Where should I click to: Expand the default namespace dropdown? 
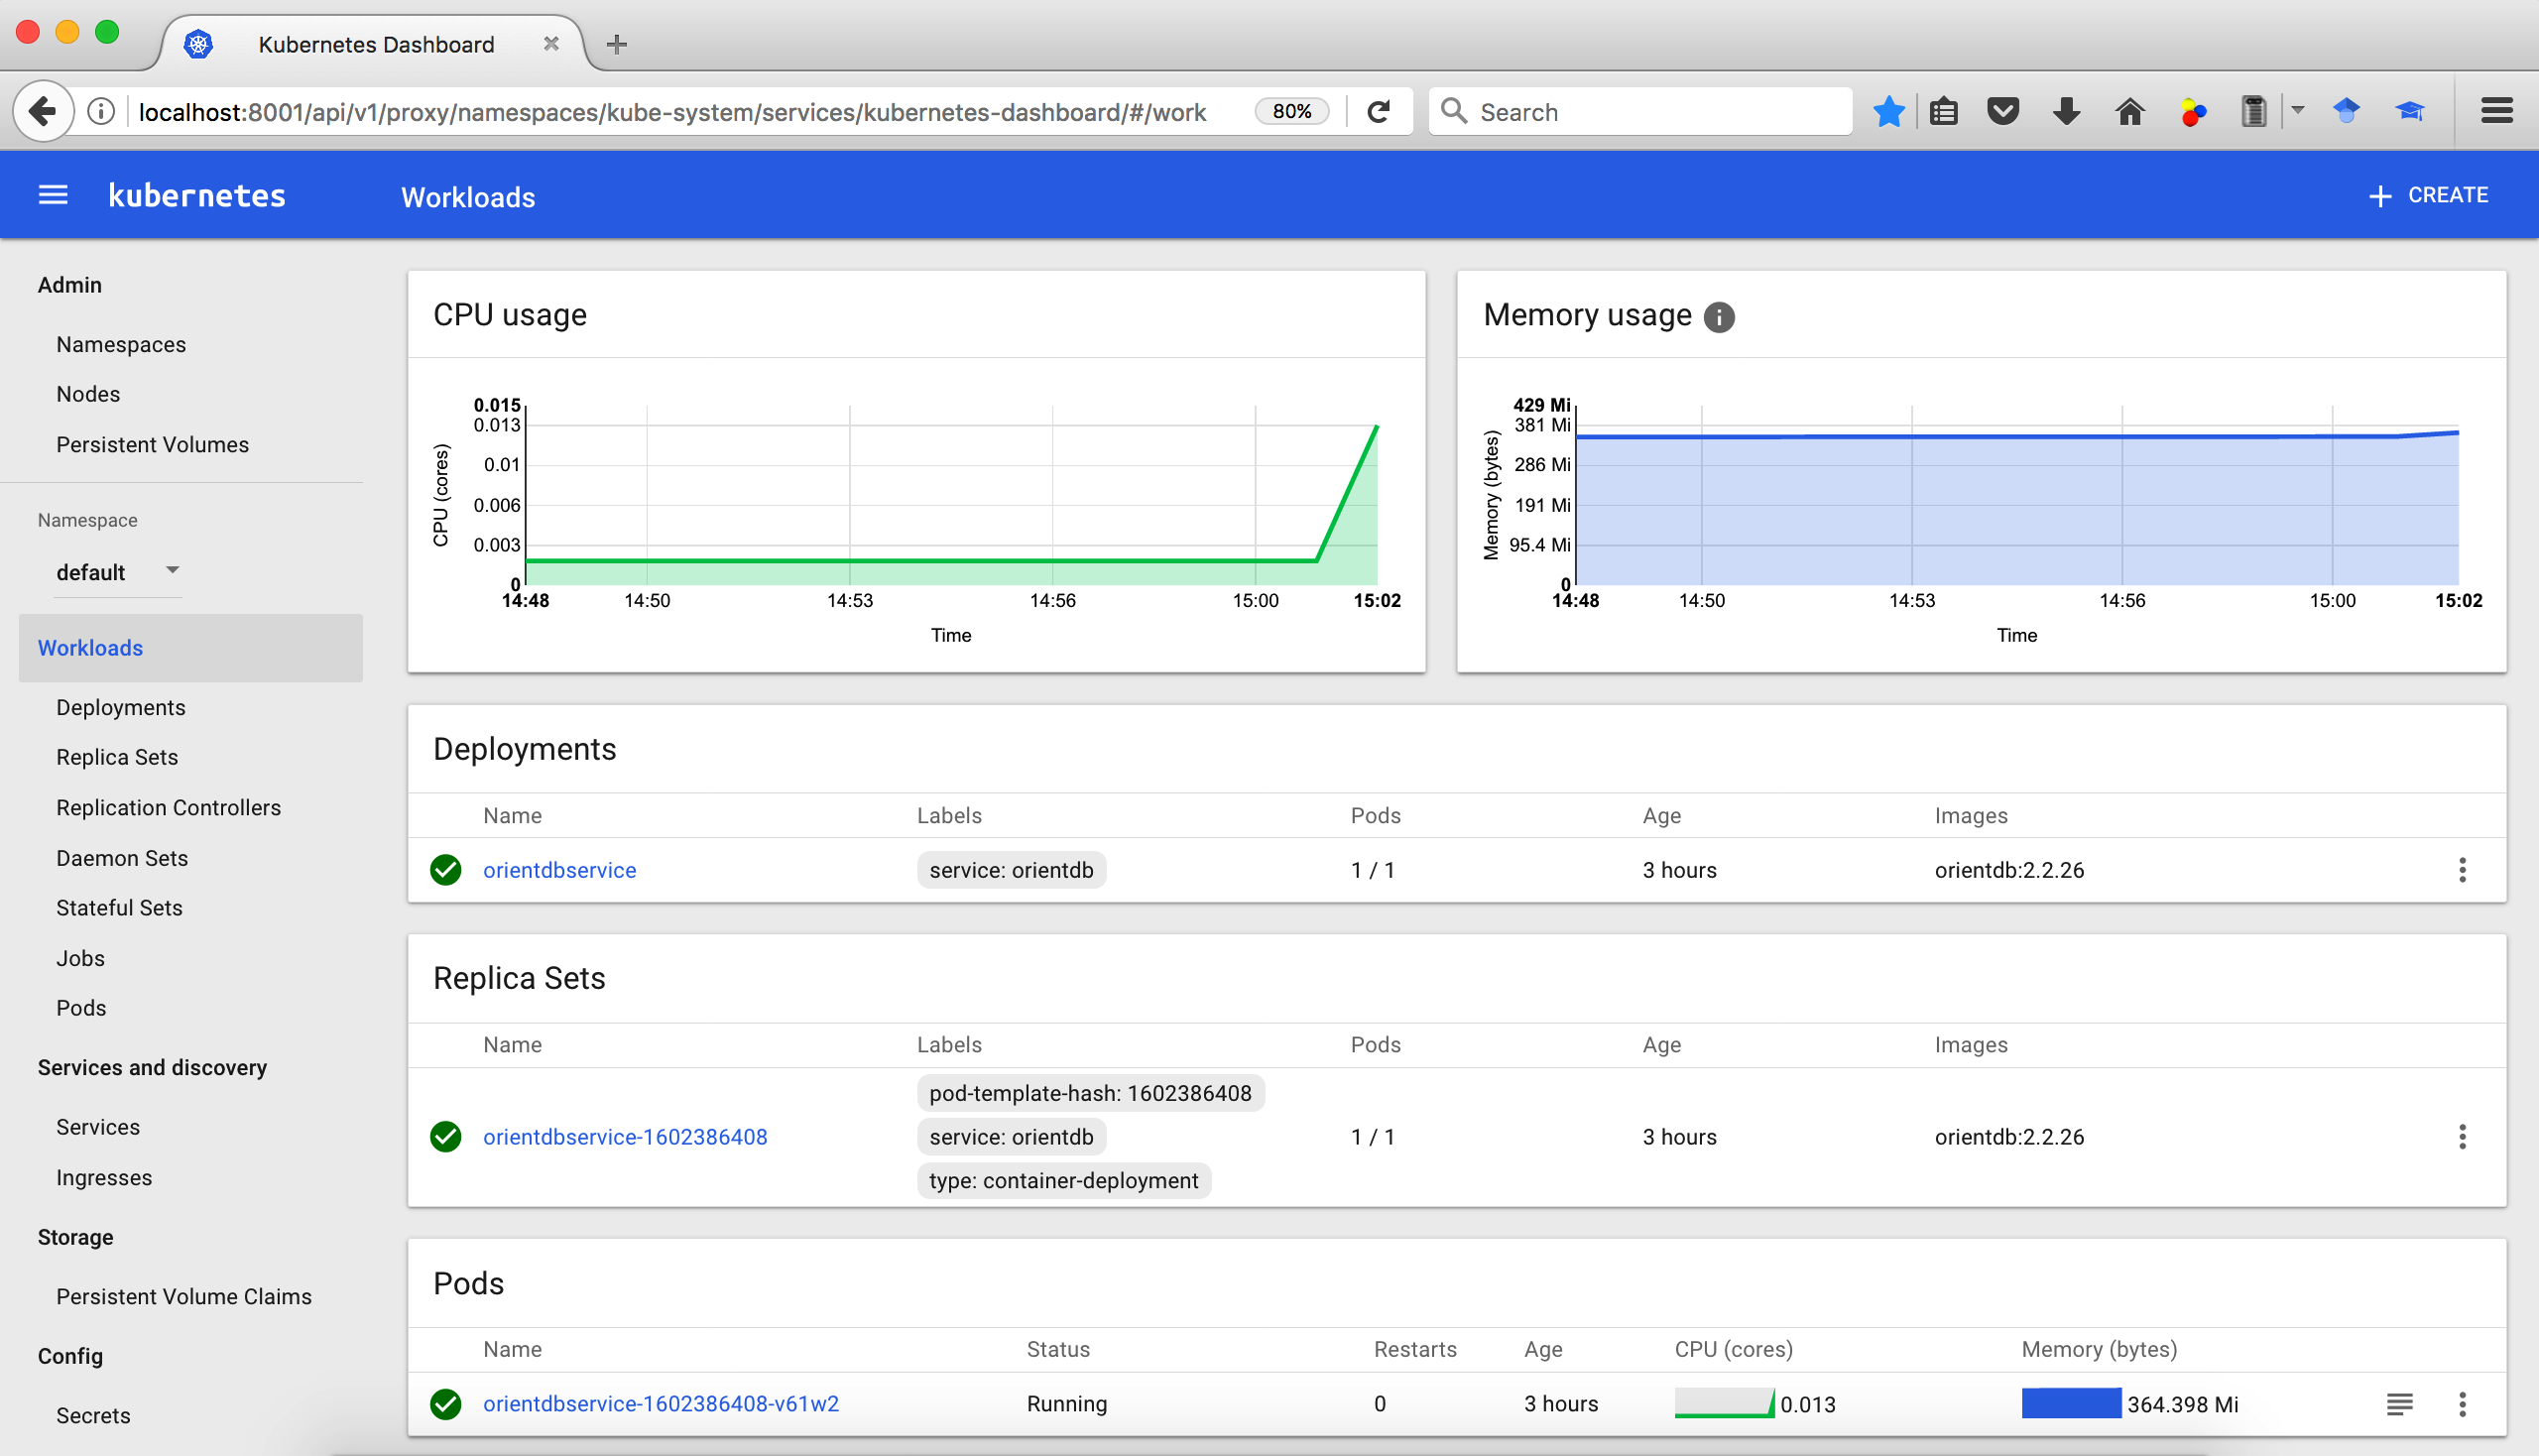pos(172,570)
